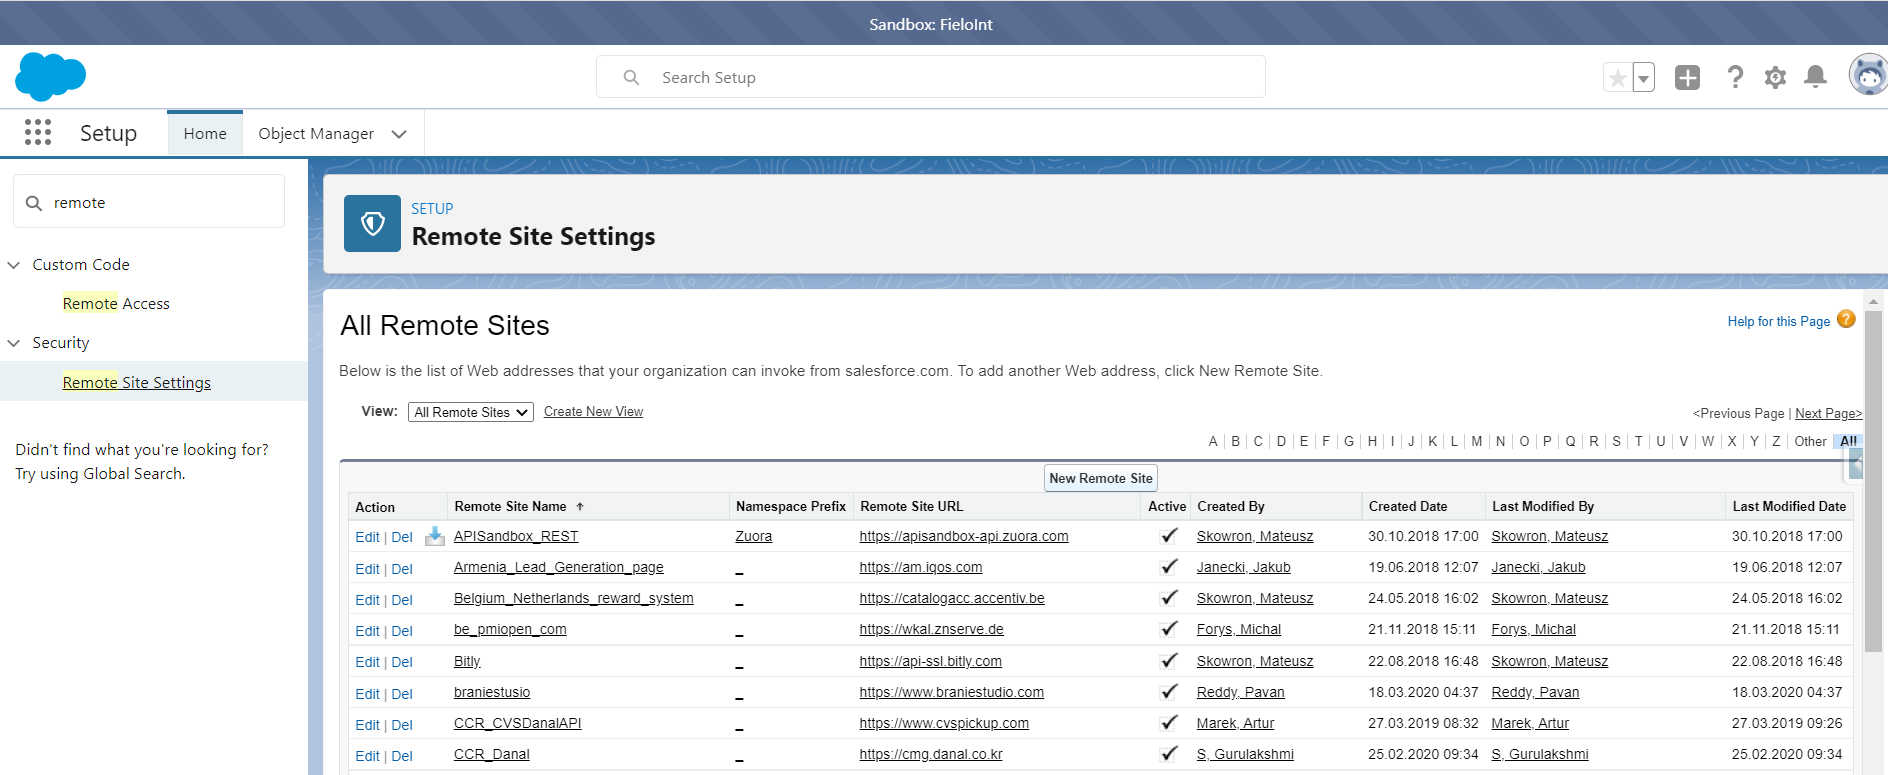The height and width of the screenshot is (775, 1888).
Task: Open Forys, Michal in Last Modified By
Action: pyautogui.click(x=1533, y=629)
